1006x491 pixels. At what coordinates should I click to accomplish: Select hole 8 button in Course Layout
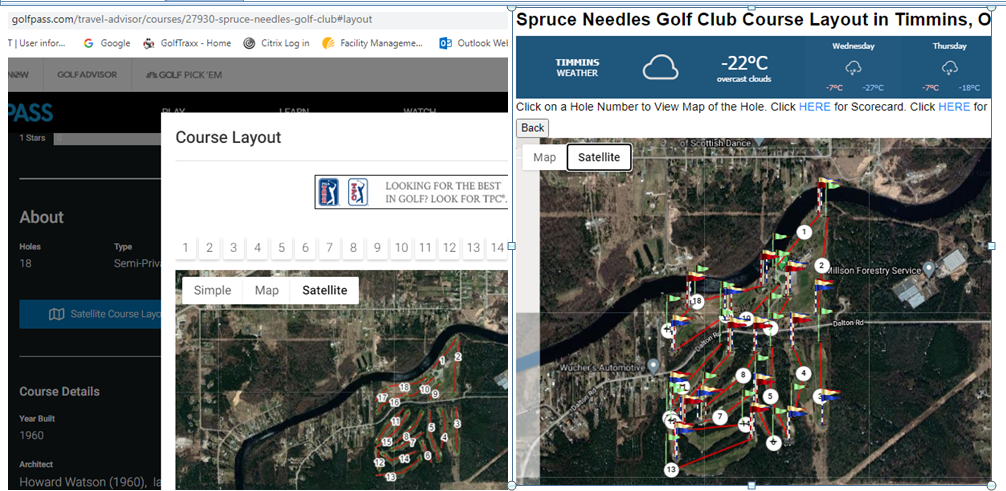point(353,247)
